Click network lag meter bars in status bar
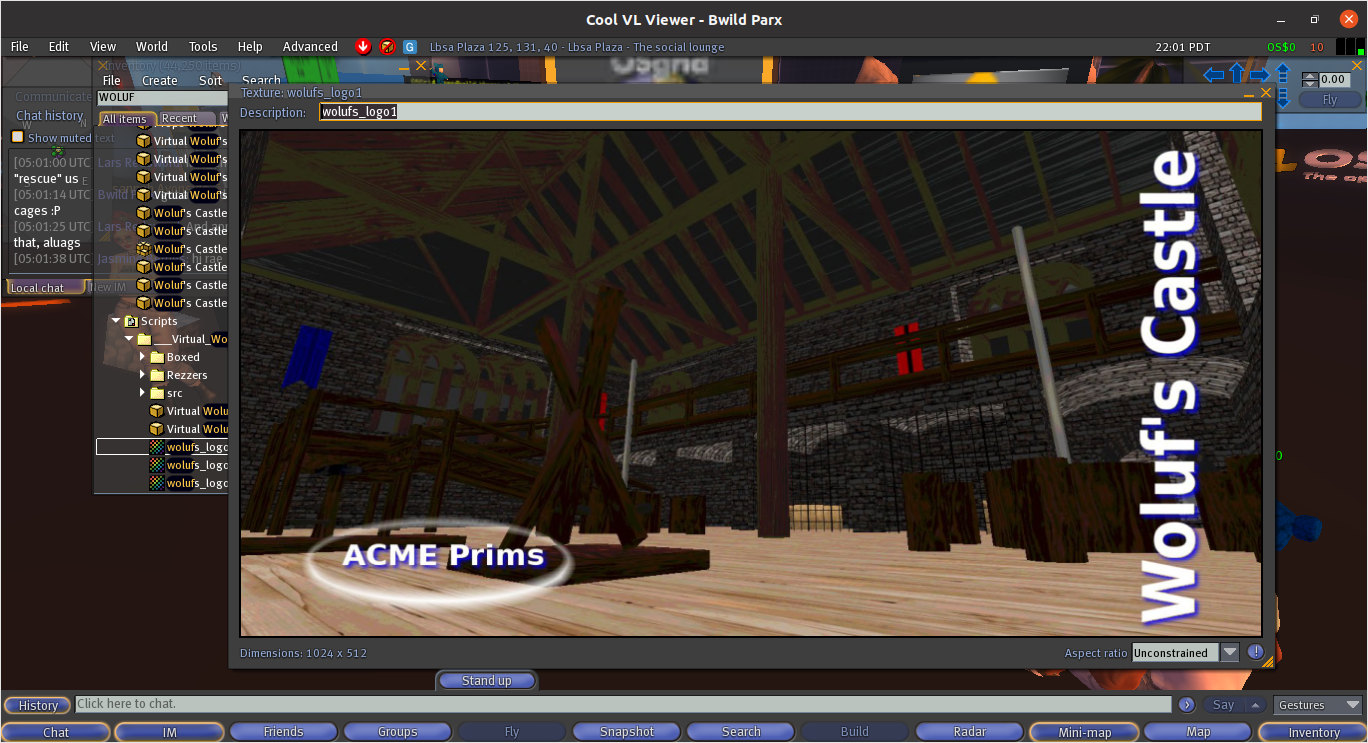Image resolution: width=1368 pixels, height=743 pixels. (1350, 46)
